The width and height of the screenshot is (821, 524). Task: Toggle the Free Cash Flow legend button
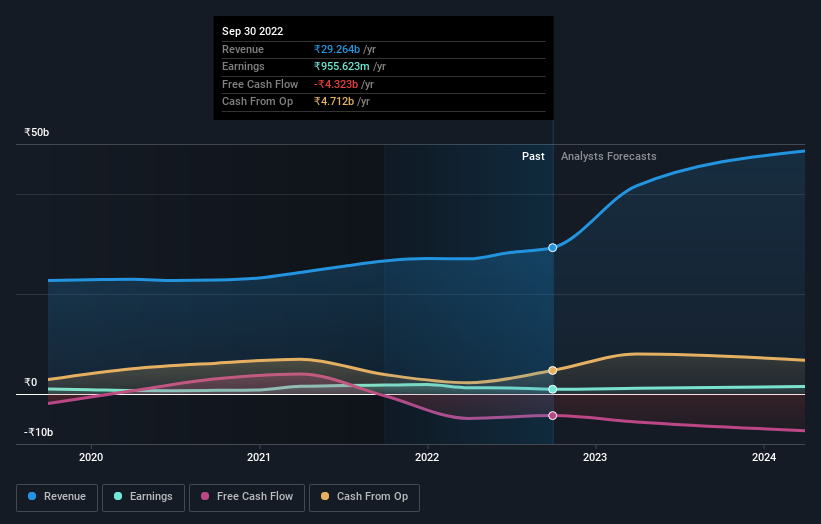pyautogui.click(x=247, y=497)
